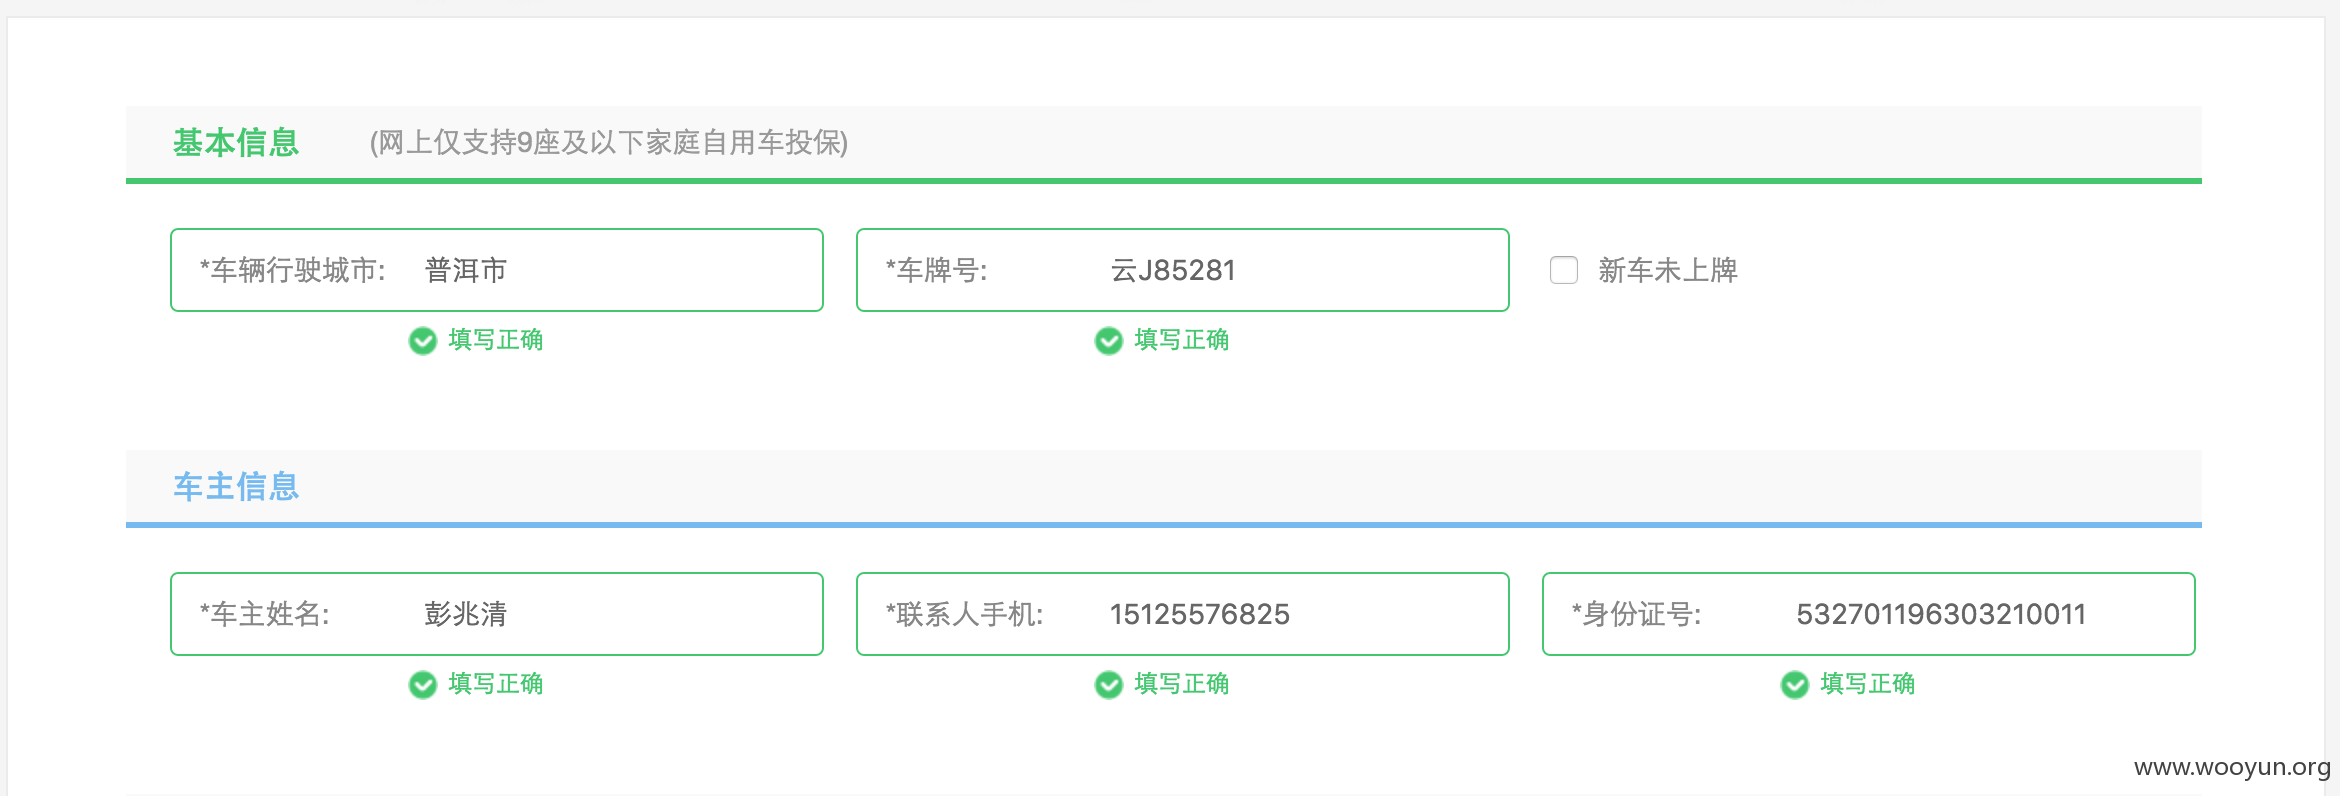Focus the 车主姓名 field with 彭兆清

(x=497, y=614)
